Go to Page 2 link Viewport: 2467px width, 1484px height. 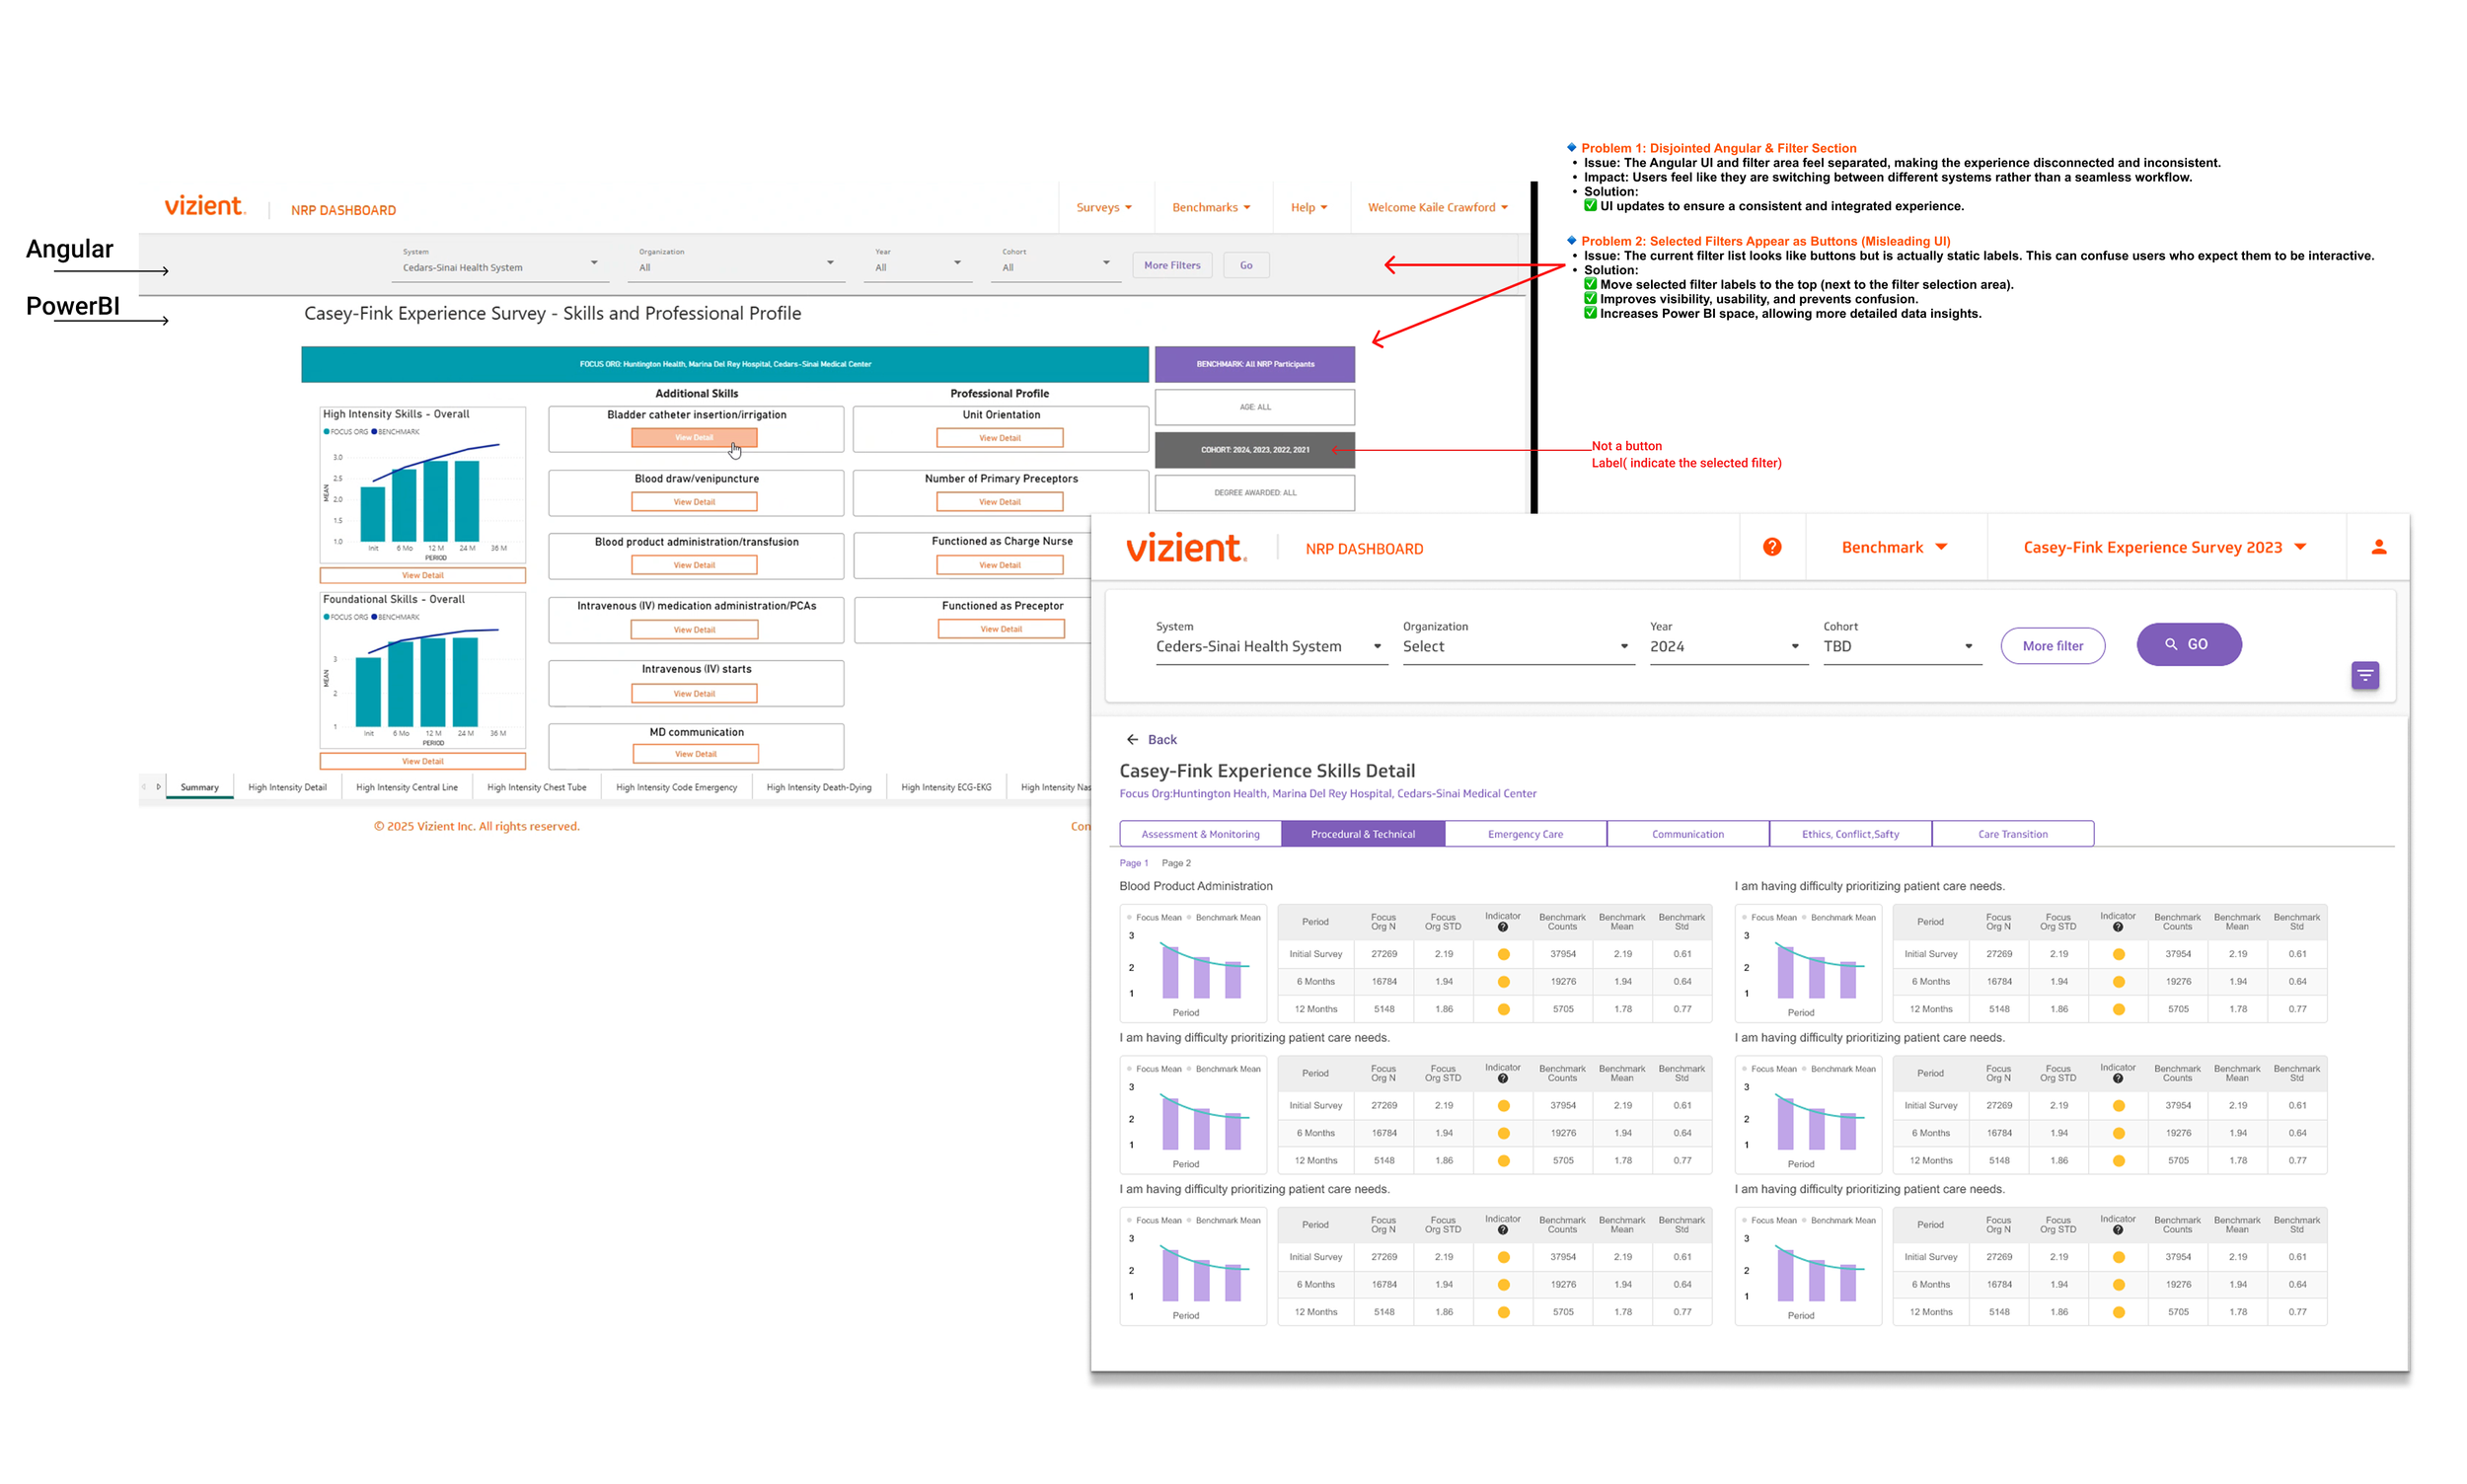tap(1176, 863)
